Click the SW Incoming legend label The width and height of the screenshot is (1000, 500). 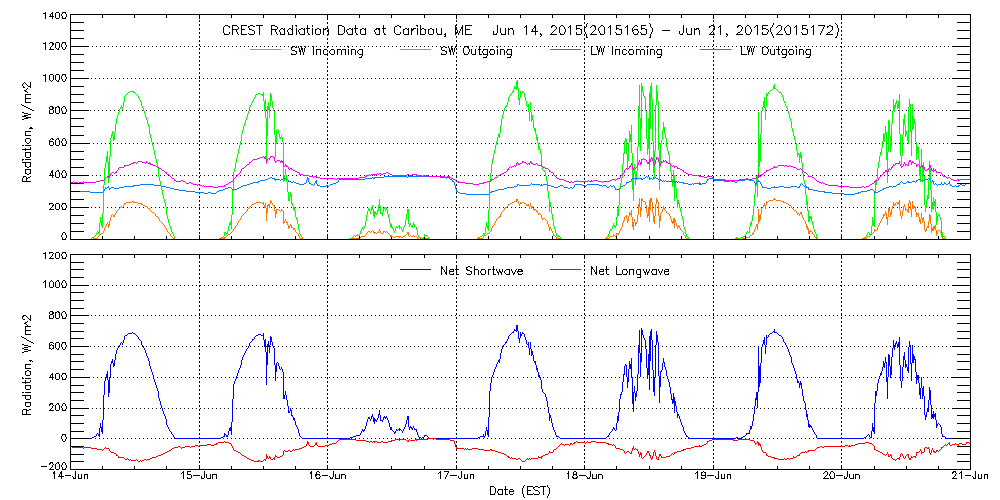(324, 51)
